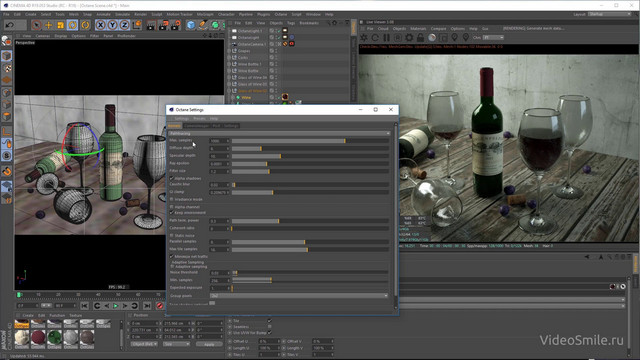This screenshot has height=360, width=640.
Task: Toggle the Y axis lock
Action: click(x=112, y=25)
